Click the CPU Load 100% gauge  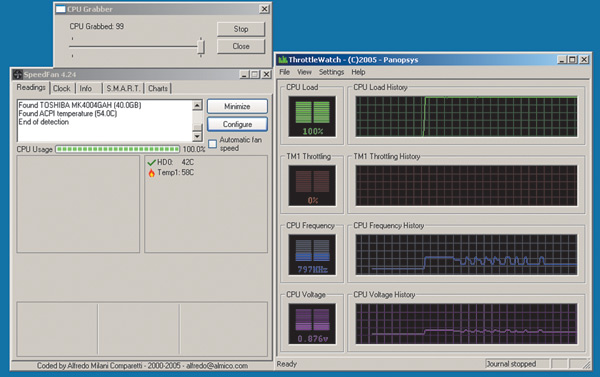pyautogui.click(x=312, y=117)
